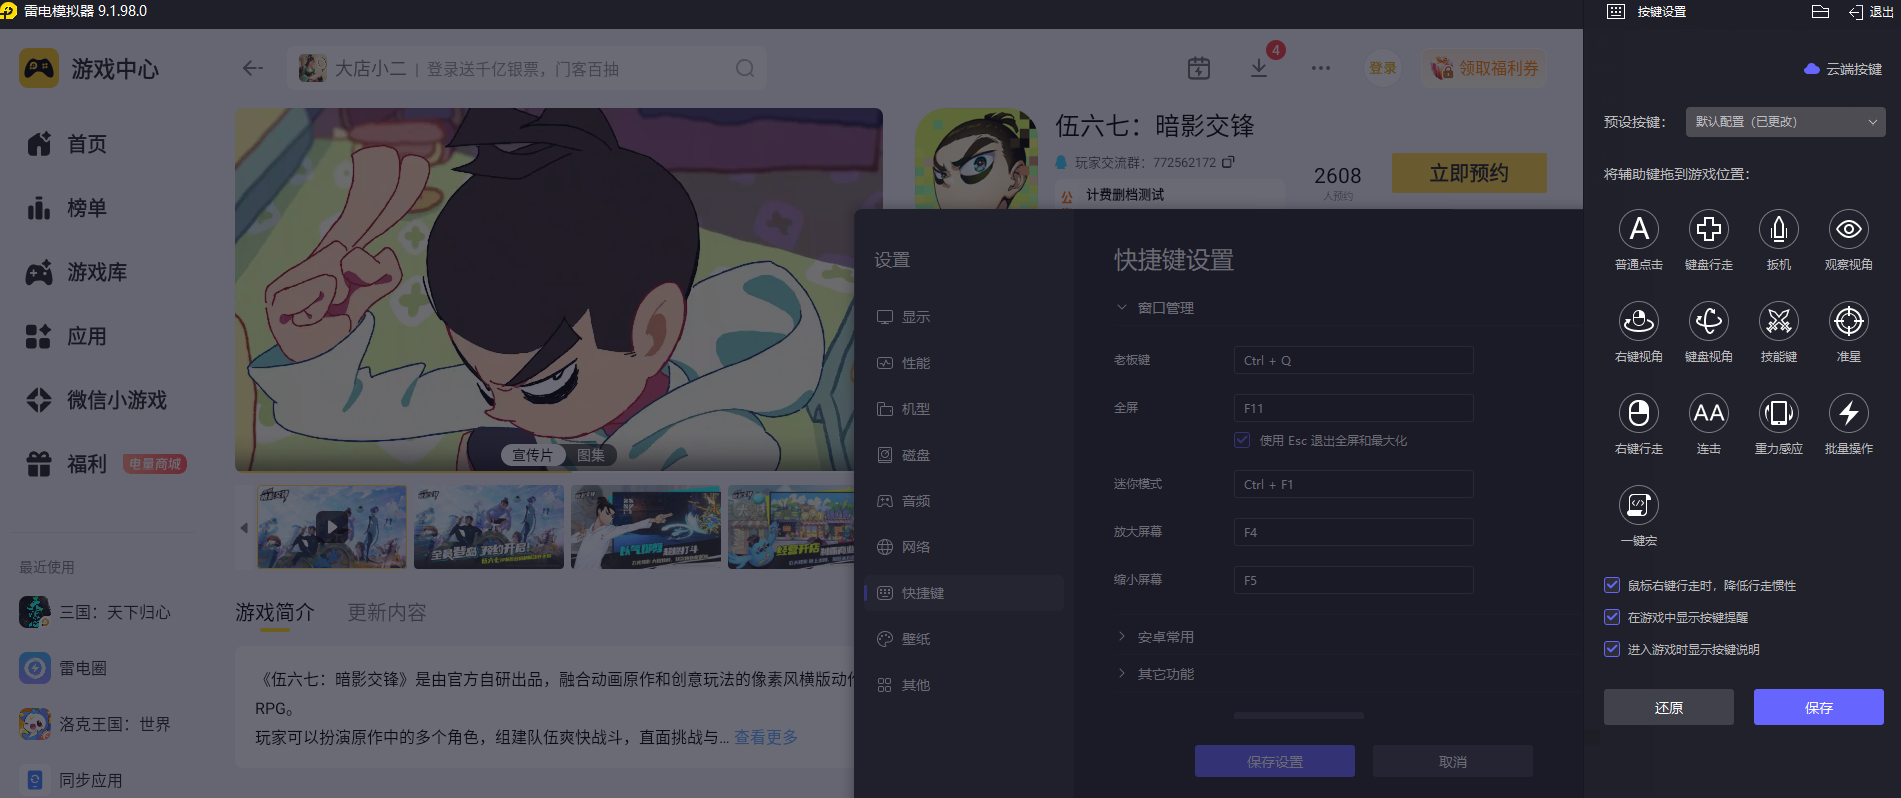Open 壁纸 settings tab

[x=964, y=639]
